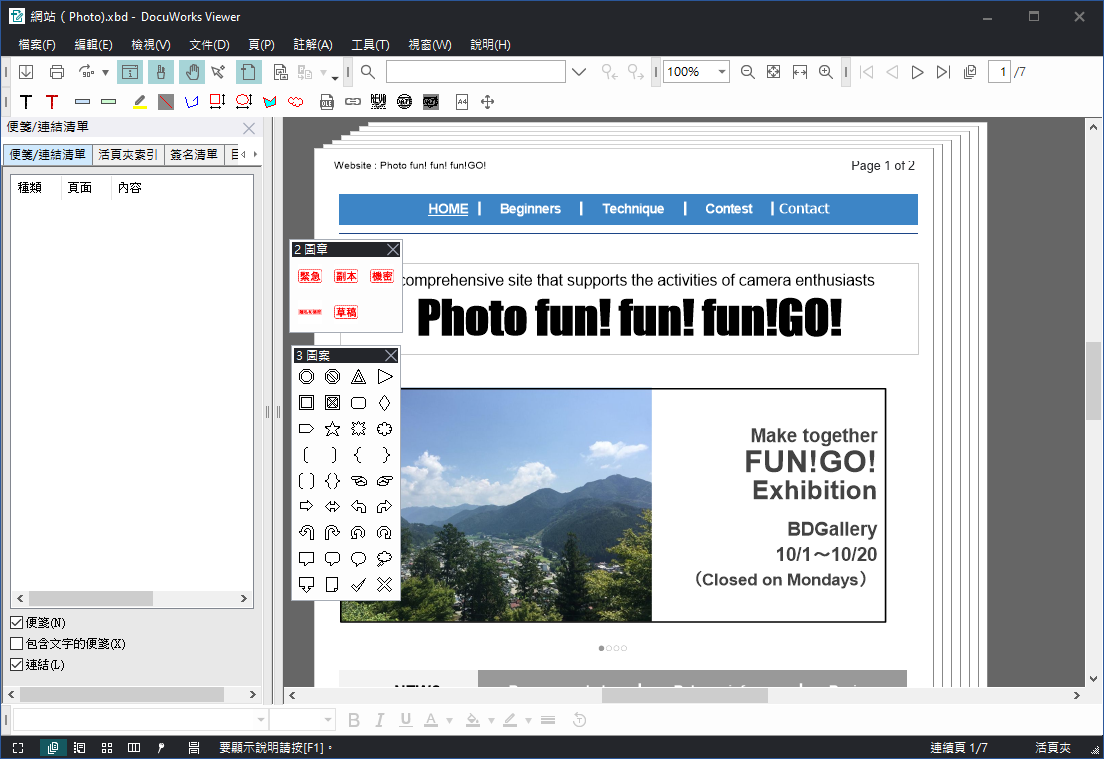Select the black text annotation tool
This screenshot has width=1104, height=759.
[26, 102]
